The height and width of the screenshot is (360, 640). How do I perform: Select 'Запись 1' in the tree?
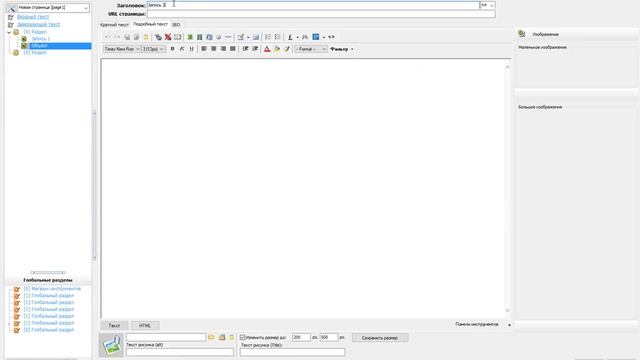(x=40, y=39)
